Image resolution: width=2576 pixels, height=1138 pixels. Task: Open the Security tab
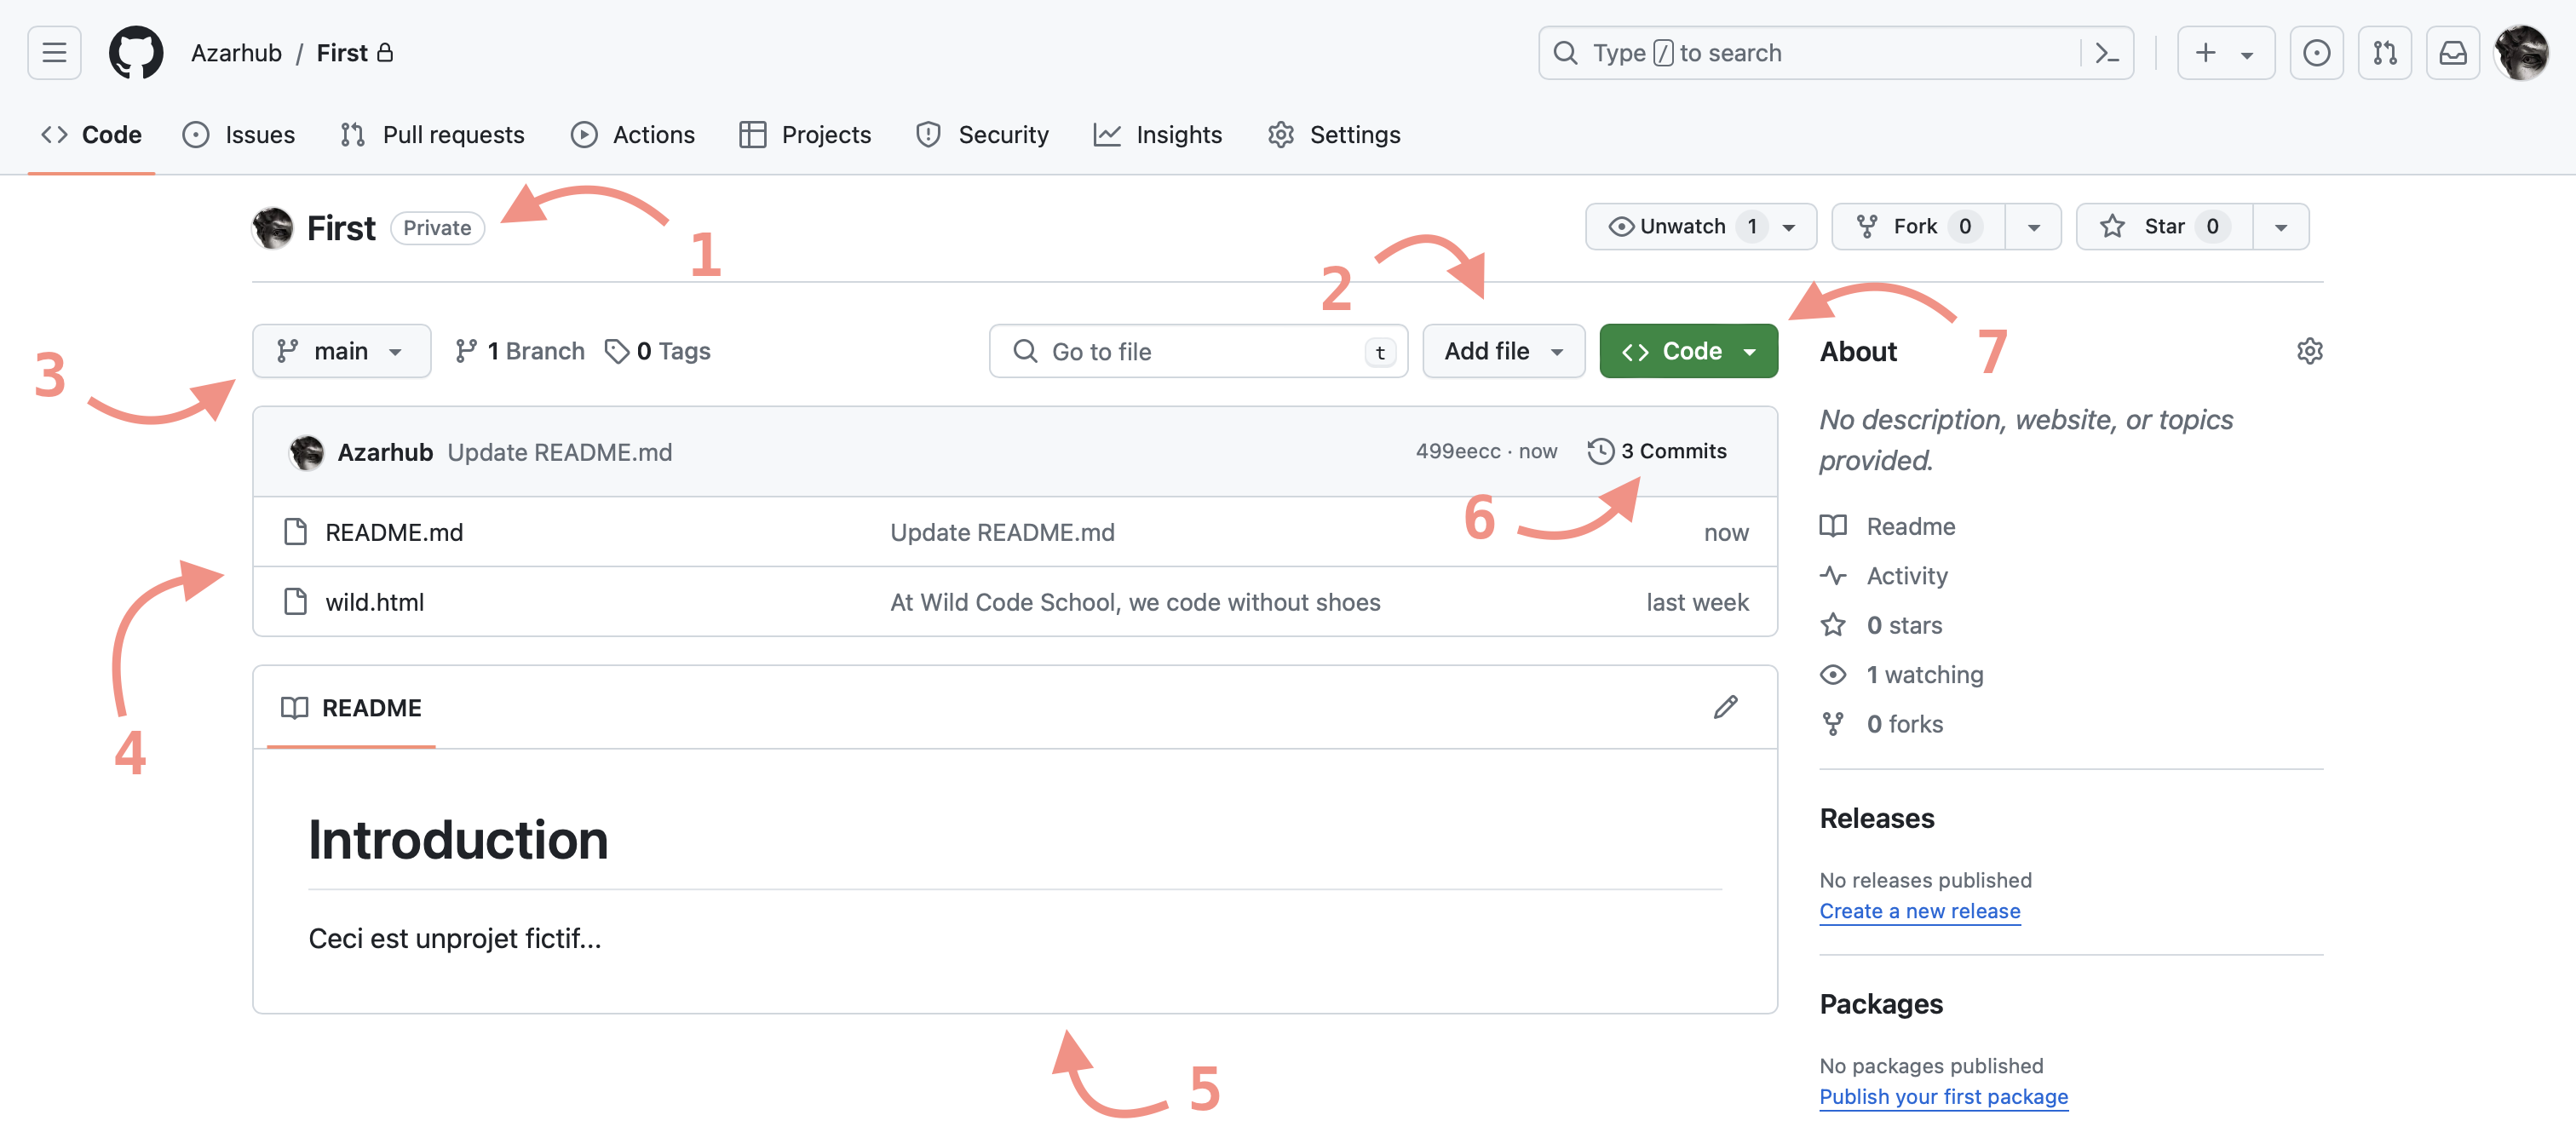pos(982,134)
